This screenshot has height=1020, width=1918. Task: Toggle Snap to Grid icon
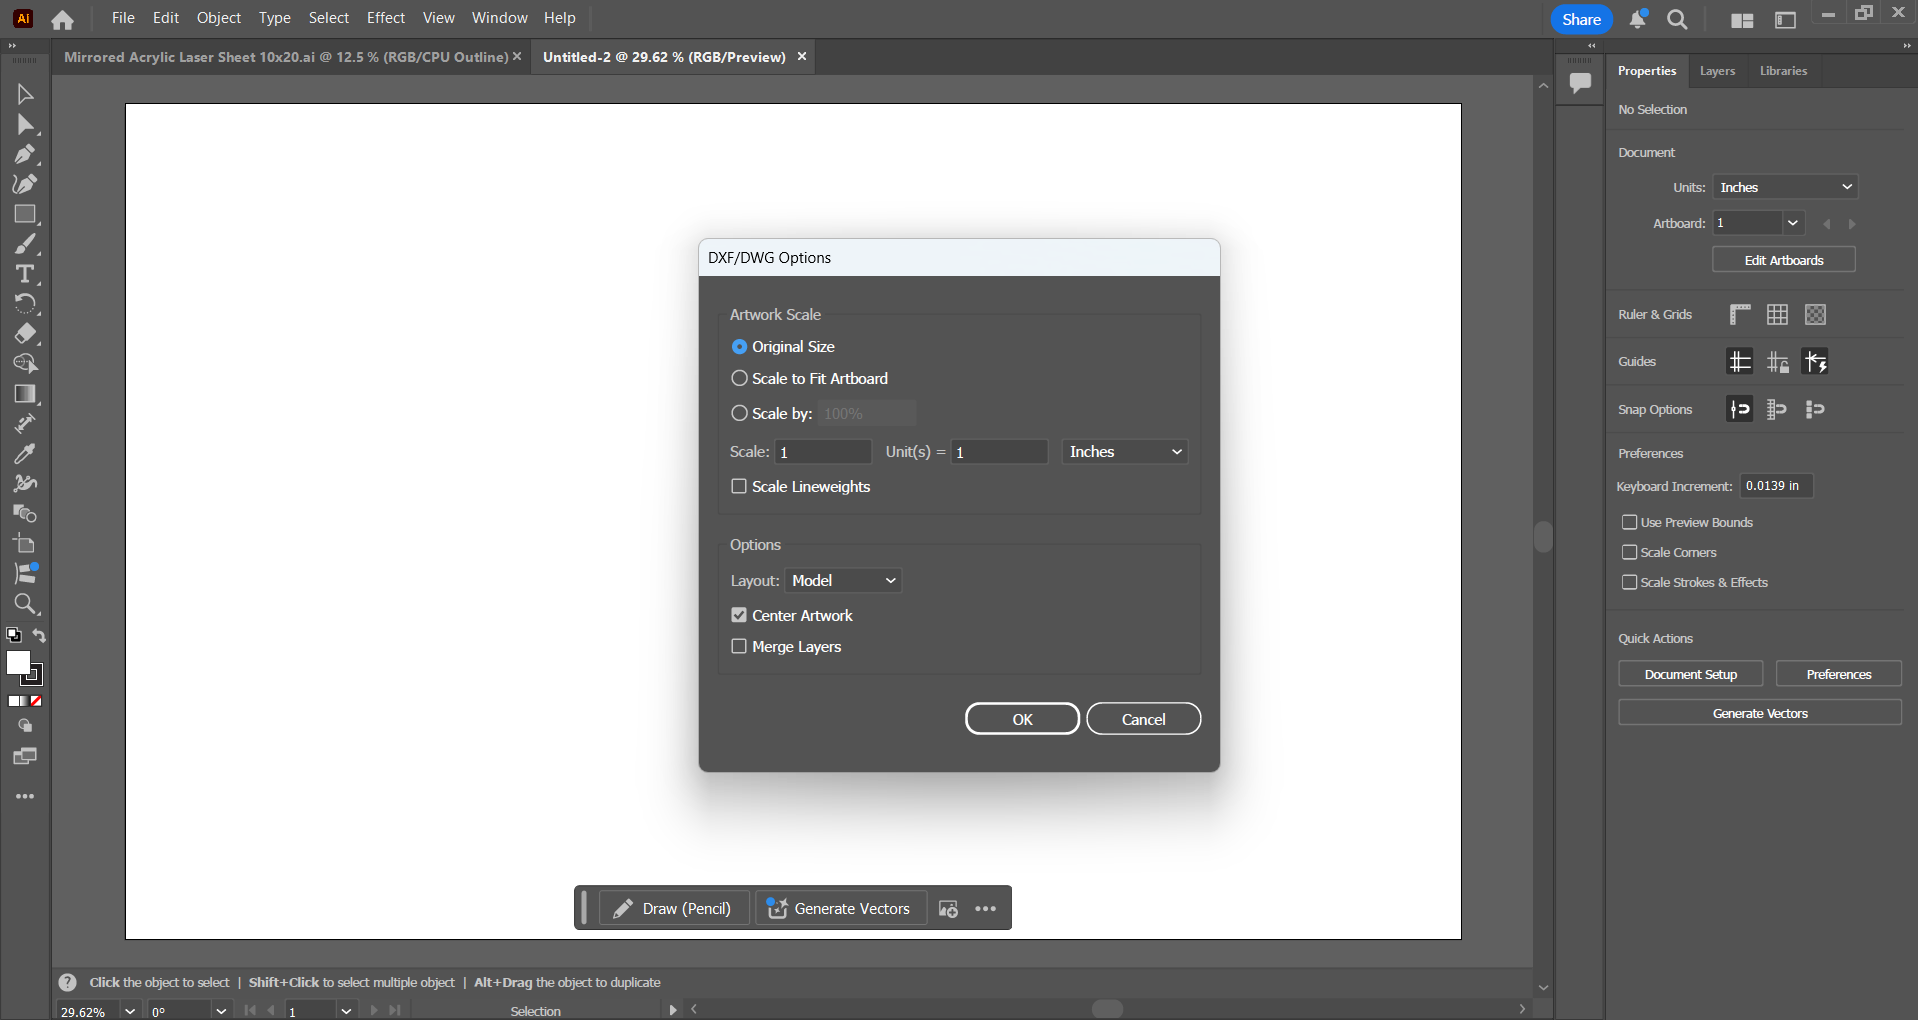tap(1777, 409)
